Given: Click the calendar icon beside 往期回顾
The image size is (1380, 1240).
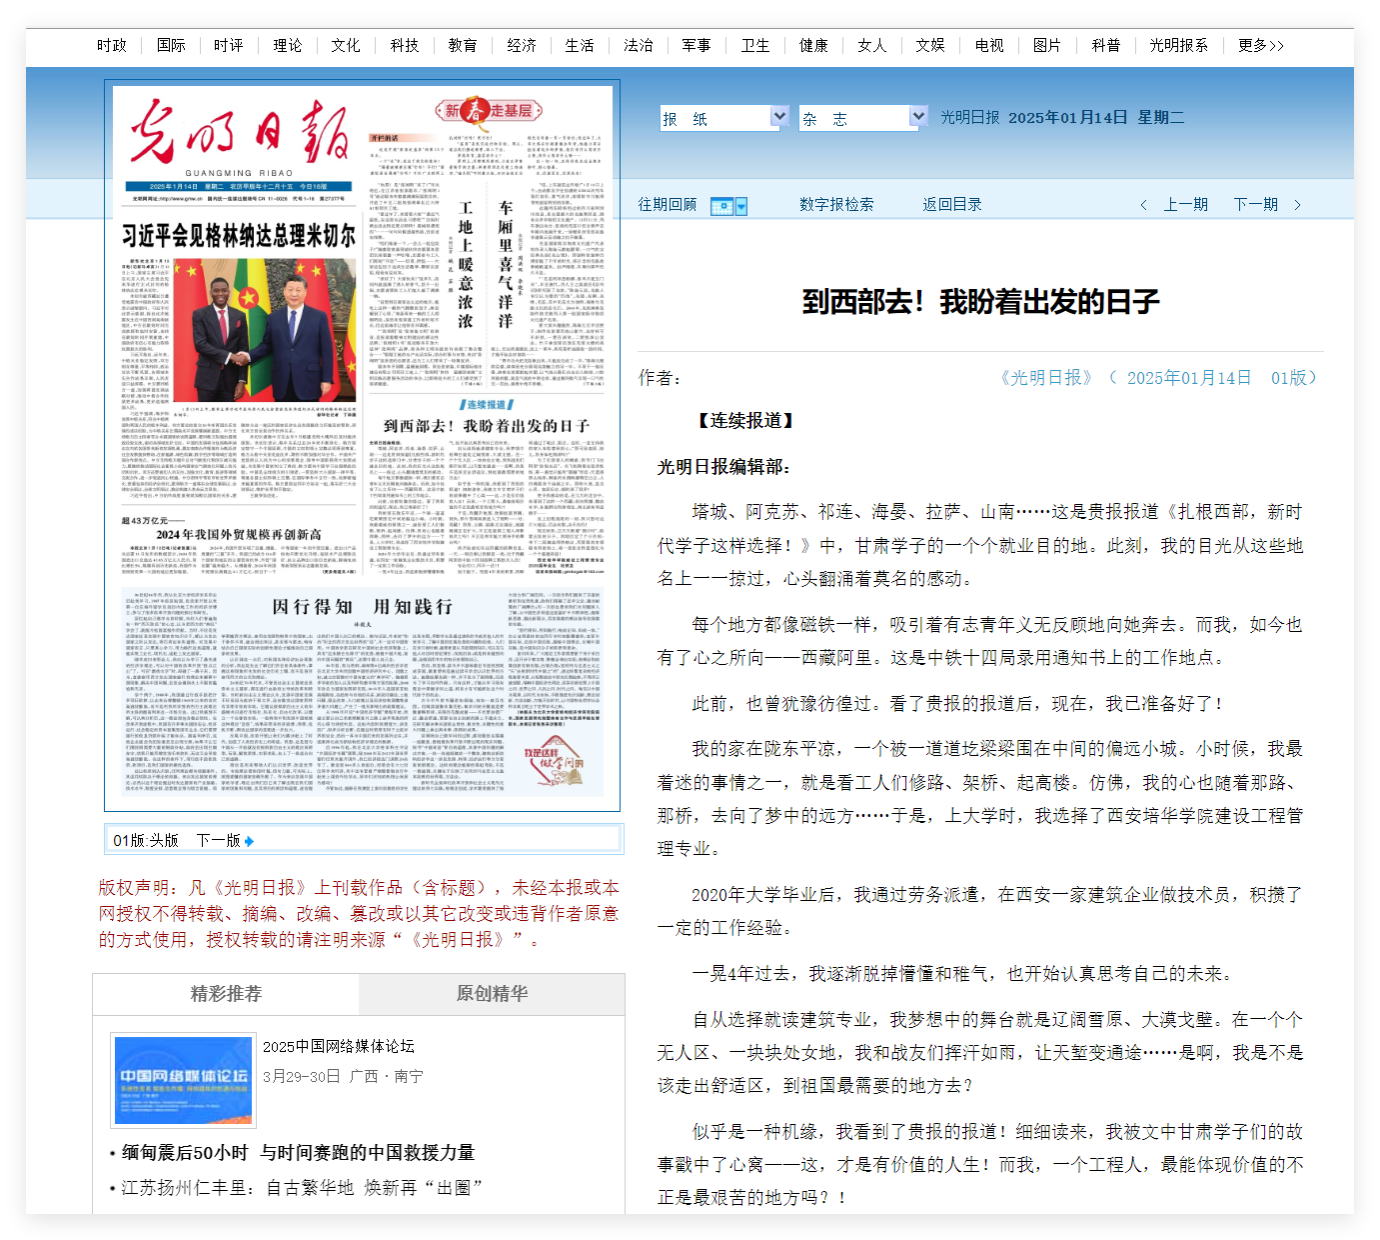Looking at the screenshot, I should (728, 206).
